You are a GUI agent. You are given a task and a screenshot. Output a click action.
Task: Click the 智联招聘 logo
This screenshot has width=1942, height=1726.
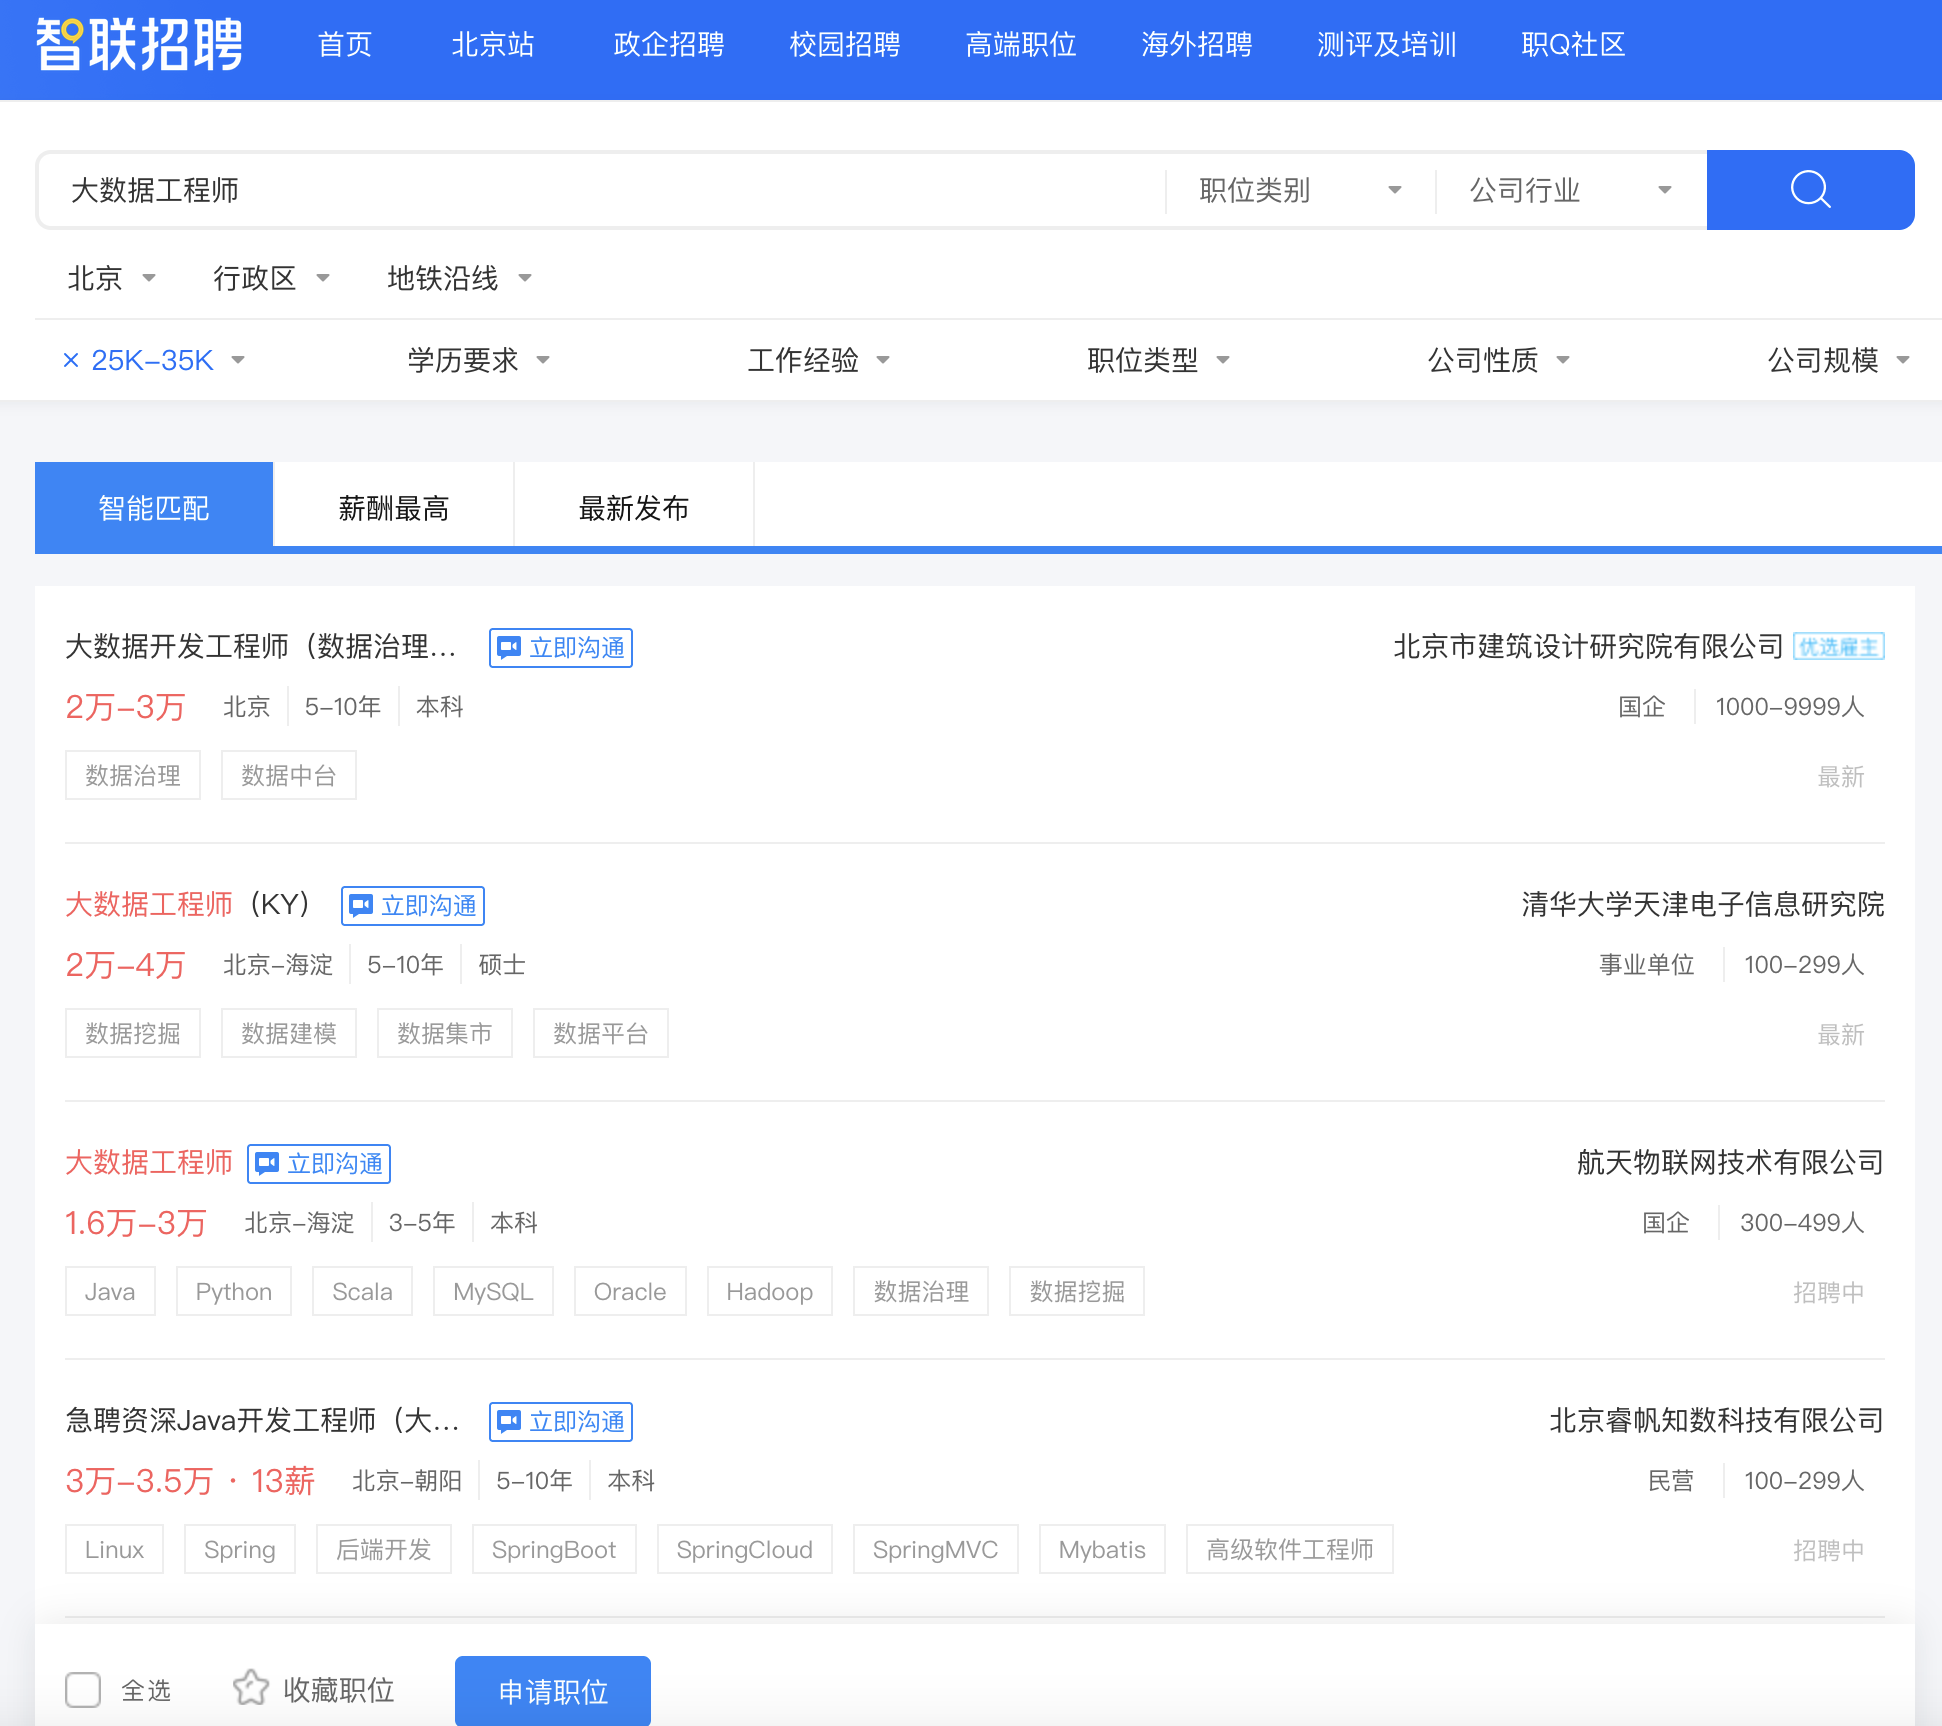139,45
